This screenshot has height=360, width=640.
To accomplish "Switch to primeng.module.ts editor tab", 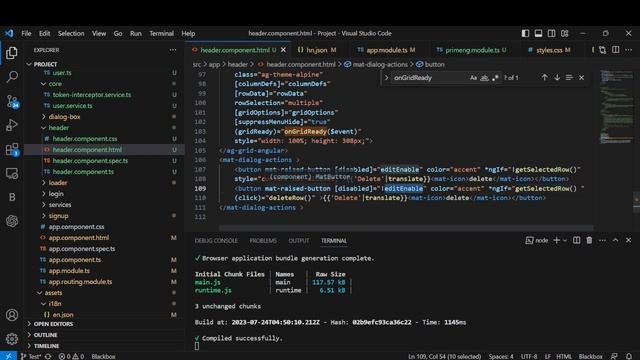I will point(471,50).
